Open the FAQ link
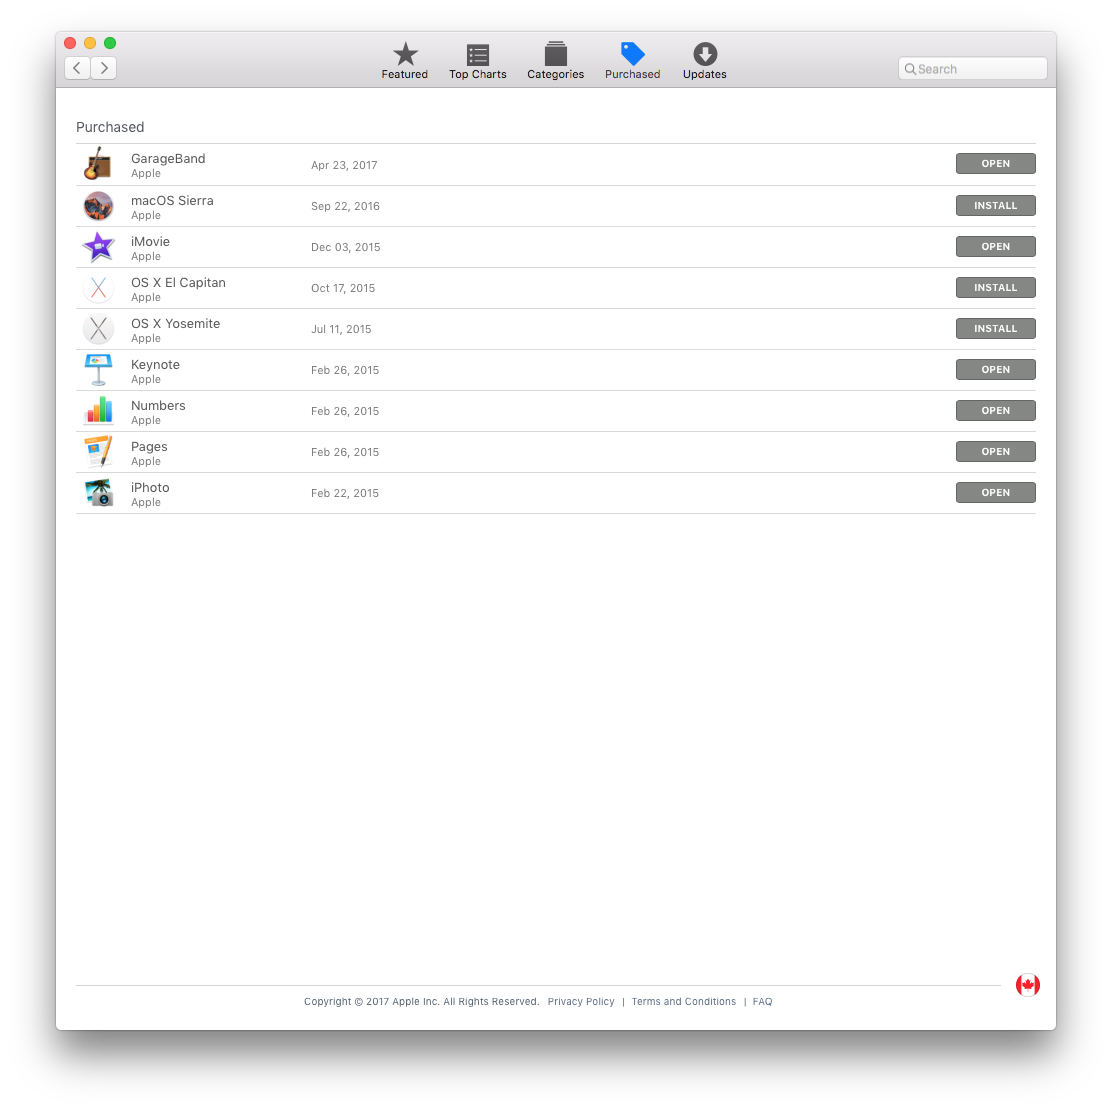The image size is (1112, 1110). tap(762, 1001)
